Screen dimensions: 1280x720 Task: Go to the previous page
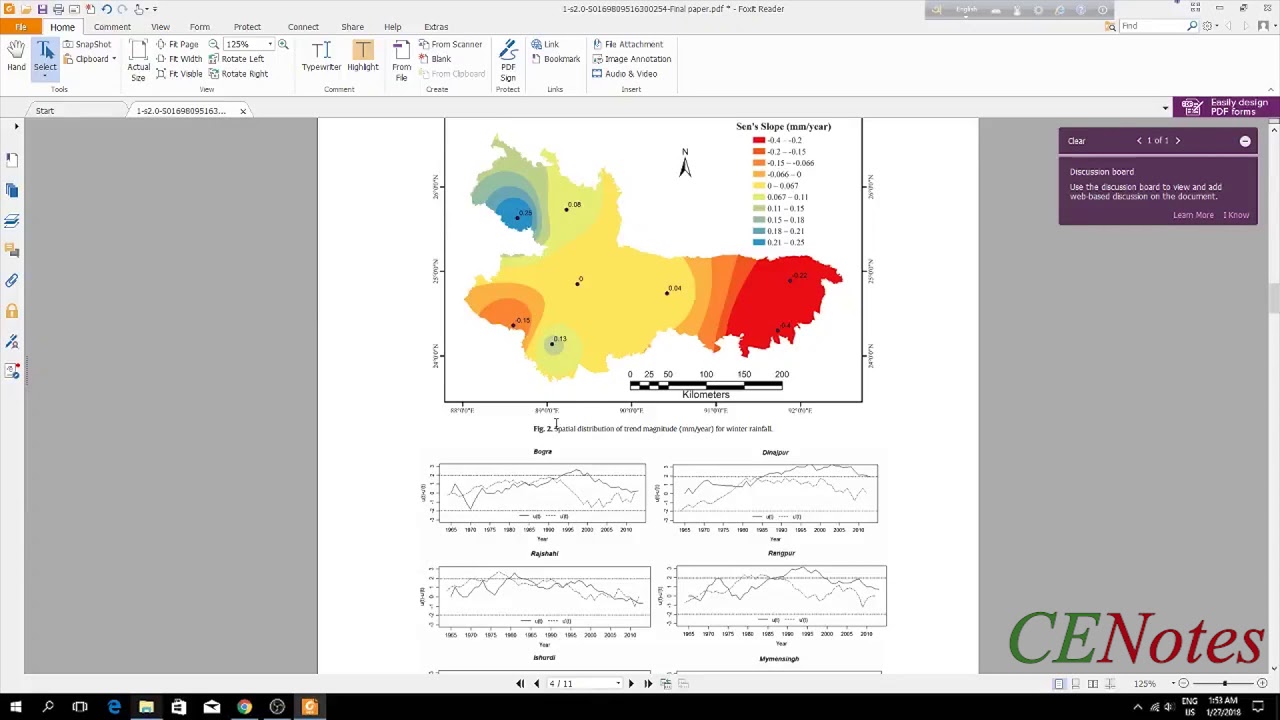click(536, 684)
